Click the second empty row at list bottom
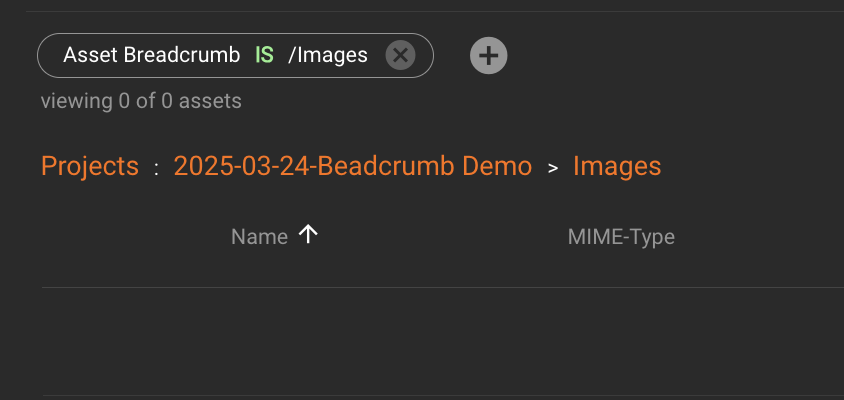The image size is (844, 400). [x=440, y=397]
